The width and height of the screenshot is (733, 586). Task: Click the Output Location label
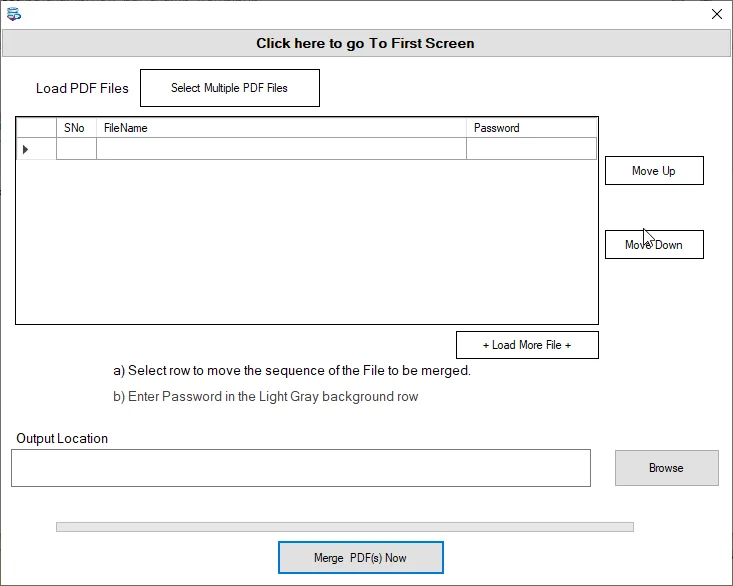(62, 438)
